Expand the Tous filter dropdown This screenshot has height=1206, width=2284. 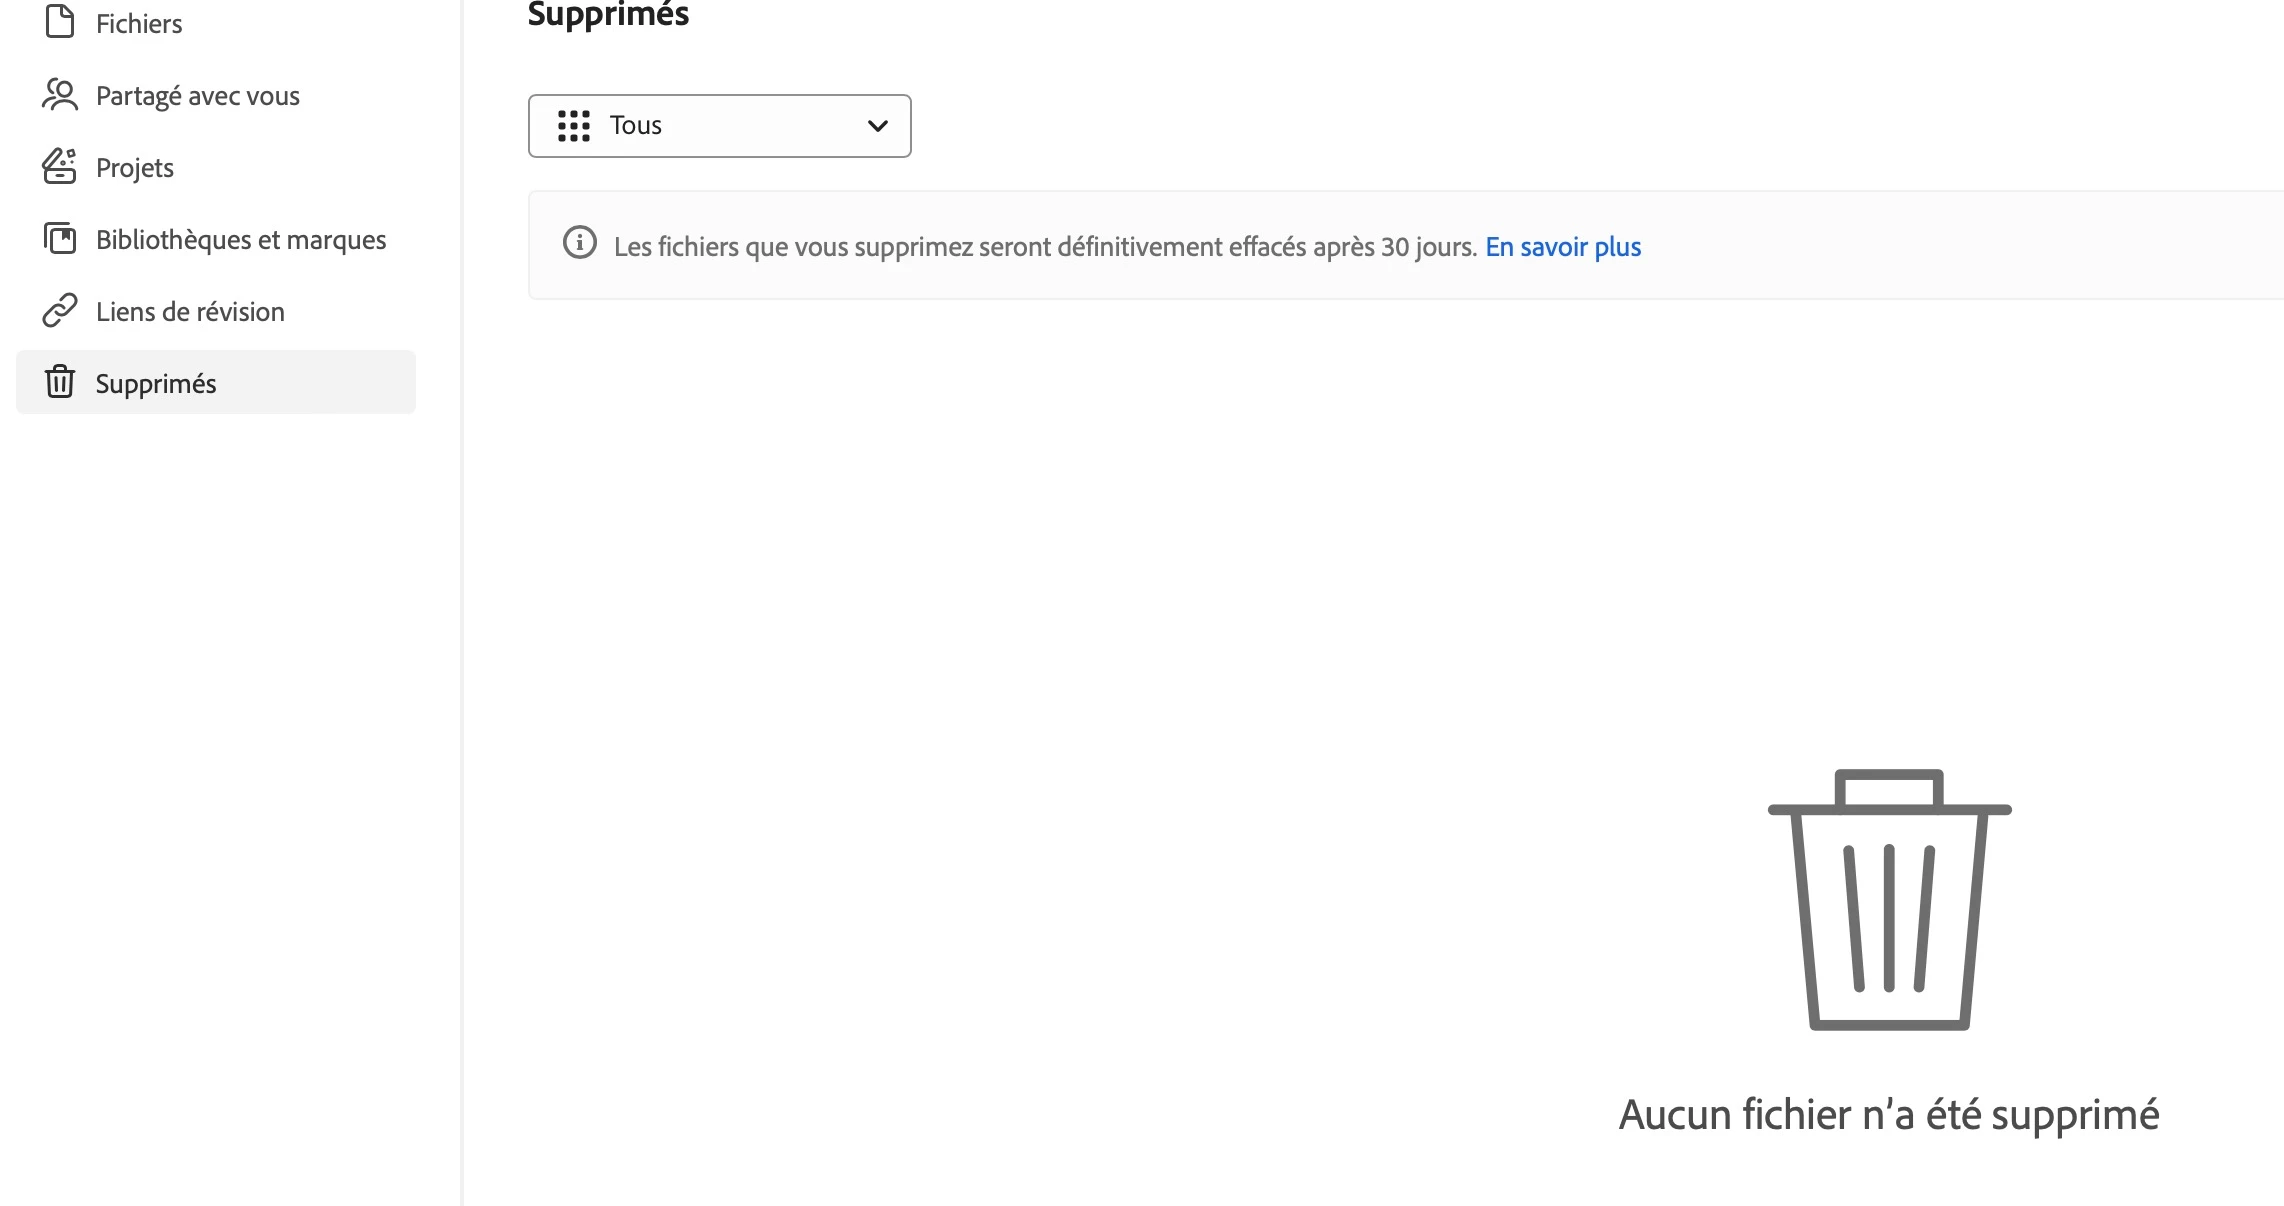[718, 126]
